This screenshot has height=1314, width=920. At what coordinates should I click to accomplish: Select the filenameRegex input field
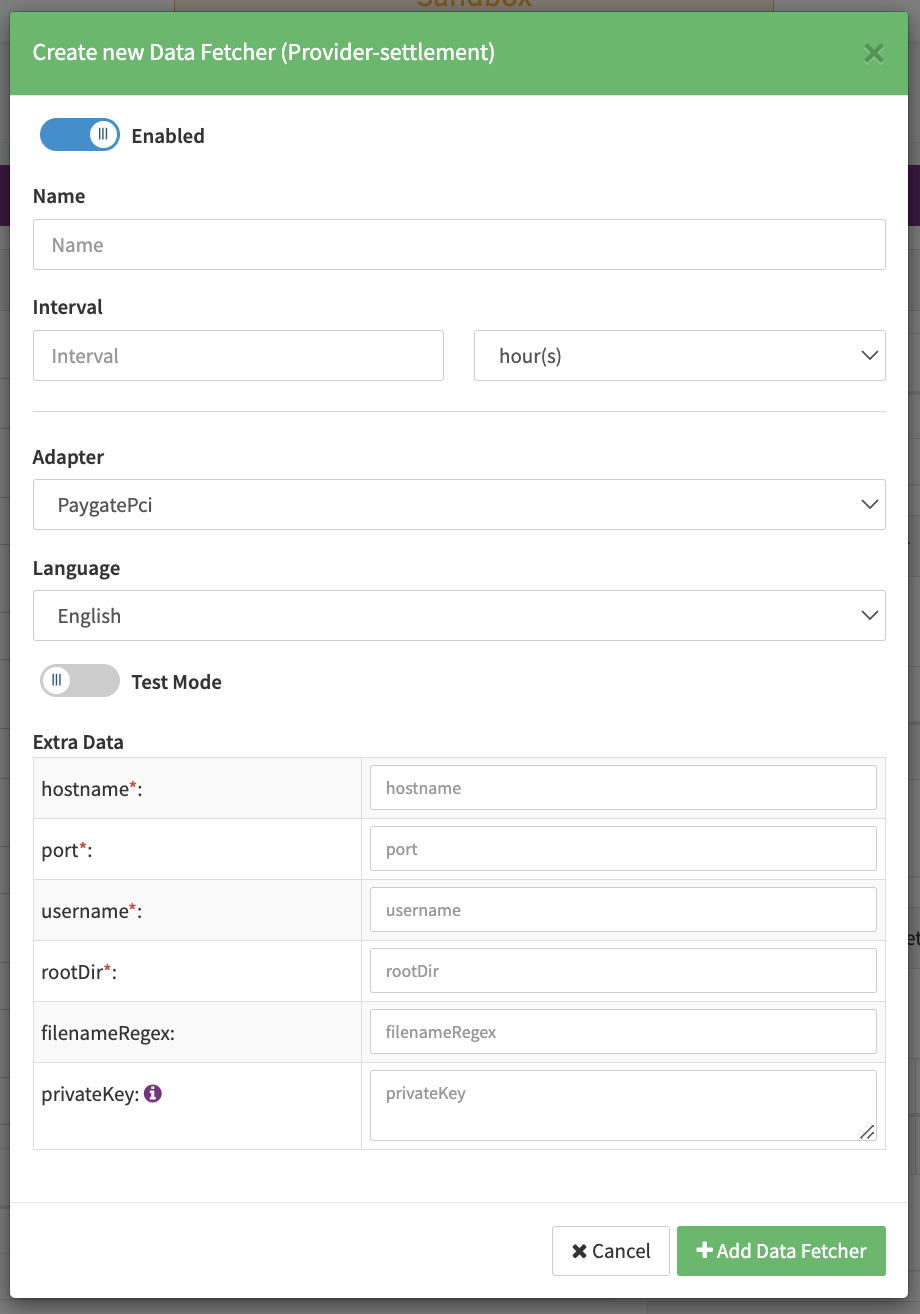click(623, 1032)
